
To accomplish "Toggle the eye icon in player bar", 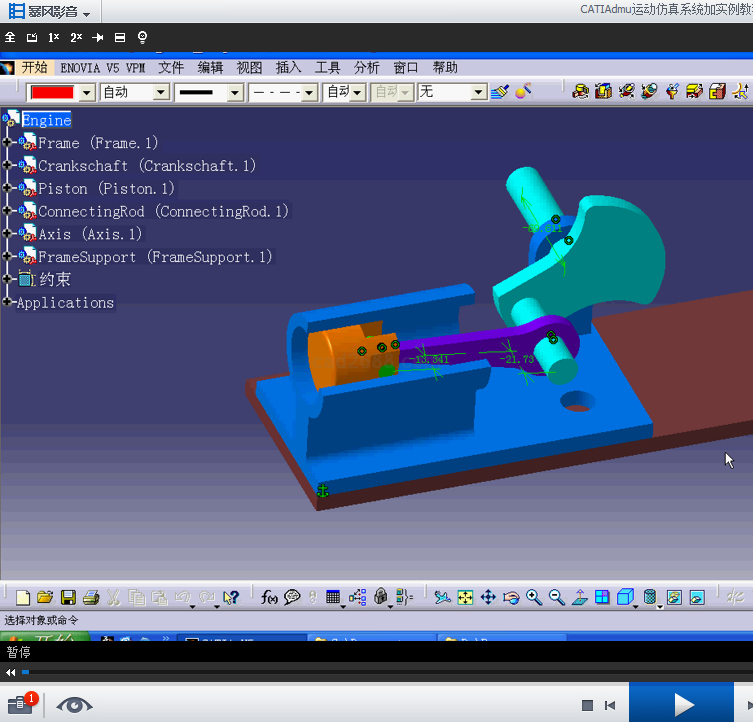I will tap(74, 705).
